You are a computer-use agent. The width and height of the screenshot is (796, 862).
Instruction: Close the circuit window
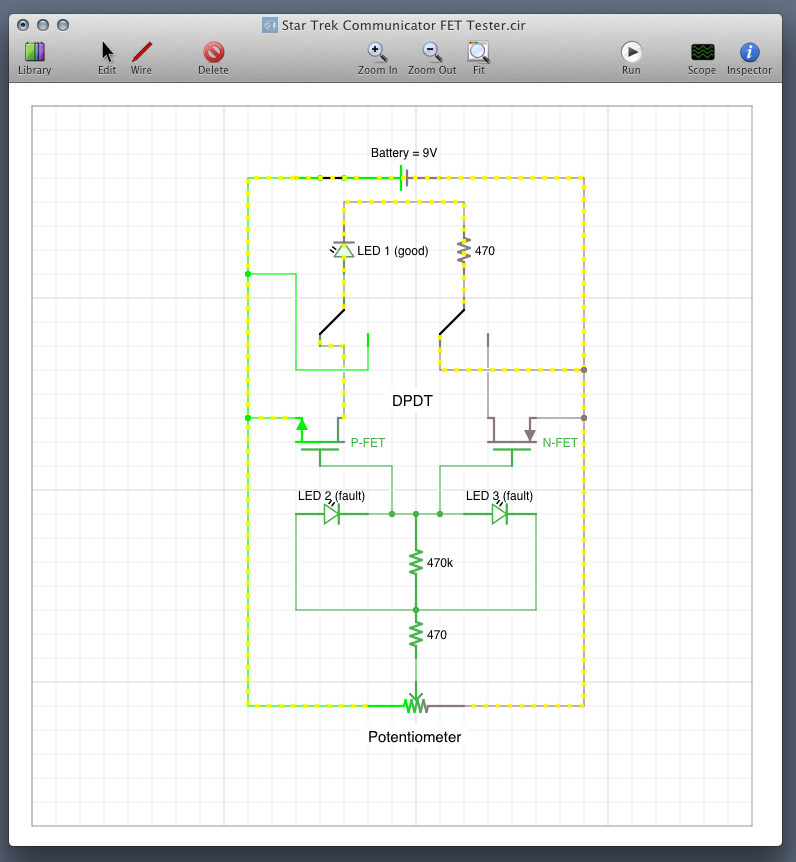click(23, 25)
